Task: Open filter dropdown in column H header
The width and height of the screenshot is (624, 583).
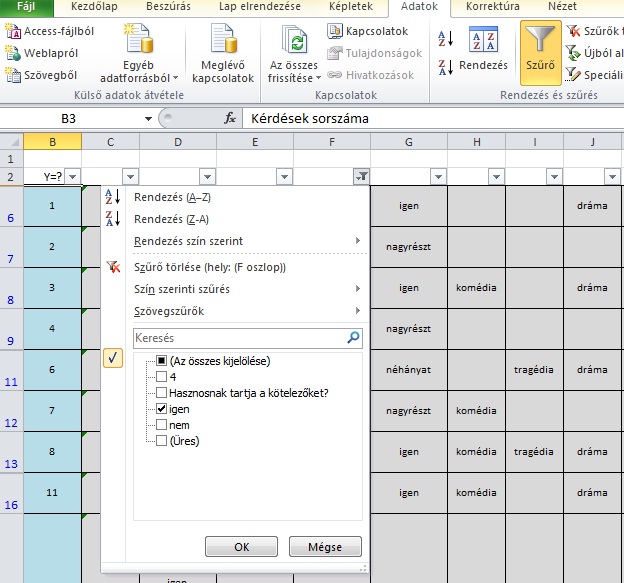Action: pos(496,177)
